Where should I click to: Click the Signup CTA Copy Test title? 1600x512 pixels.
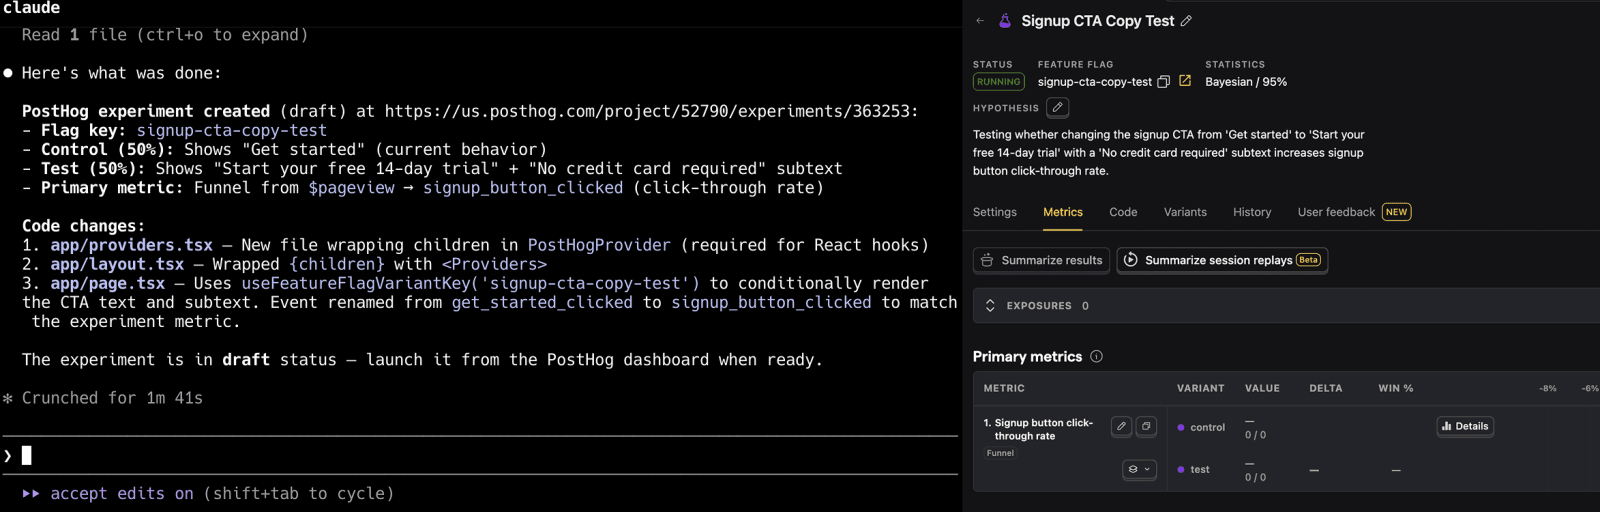1097,21
